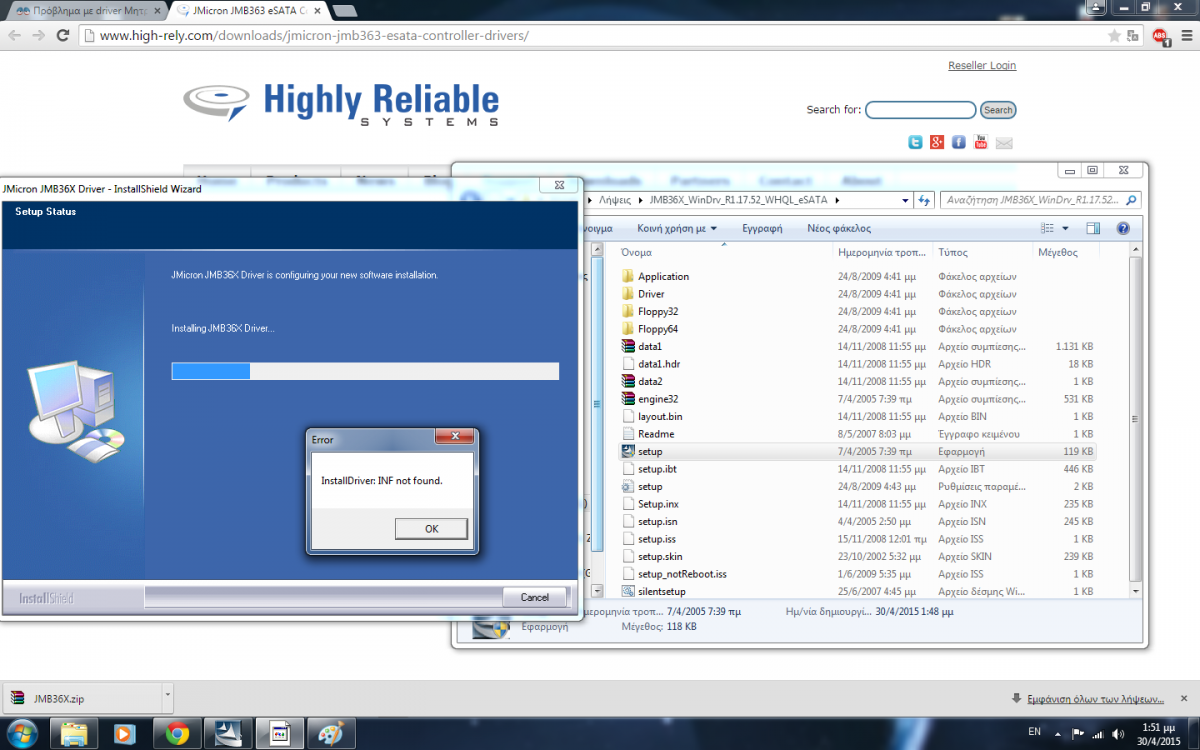The image size is (1200, 750).
Task: Click the volume icon in system tray
Action: pos(1120,734)
